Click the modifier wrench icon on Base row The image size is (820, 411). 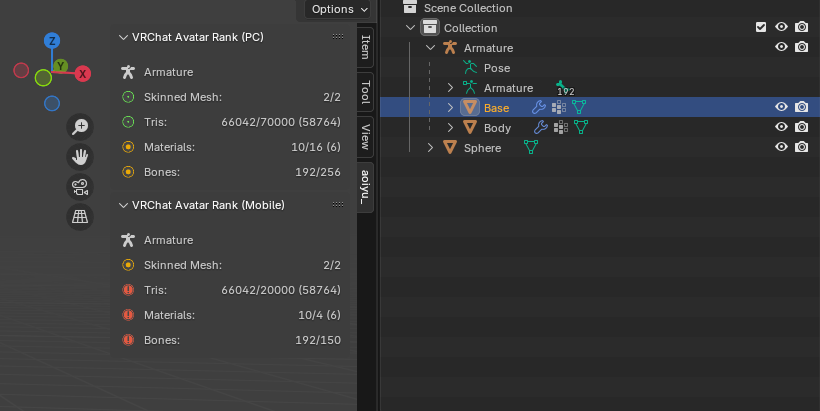[x=539, y=107]
